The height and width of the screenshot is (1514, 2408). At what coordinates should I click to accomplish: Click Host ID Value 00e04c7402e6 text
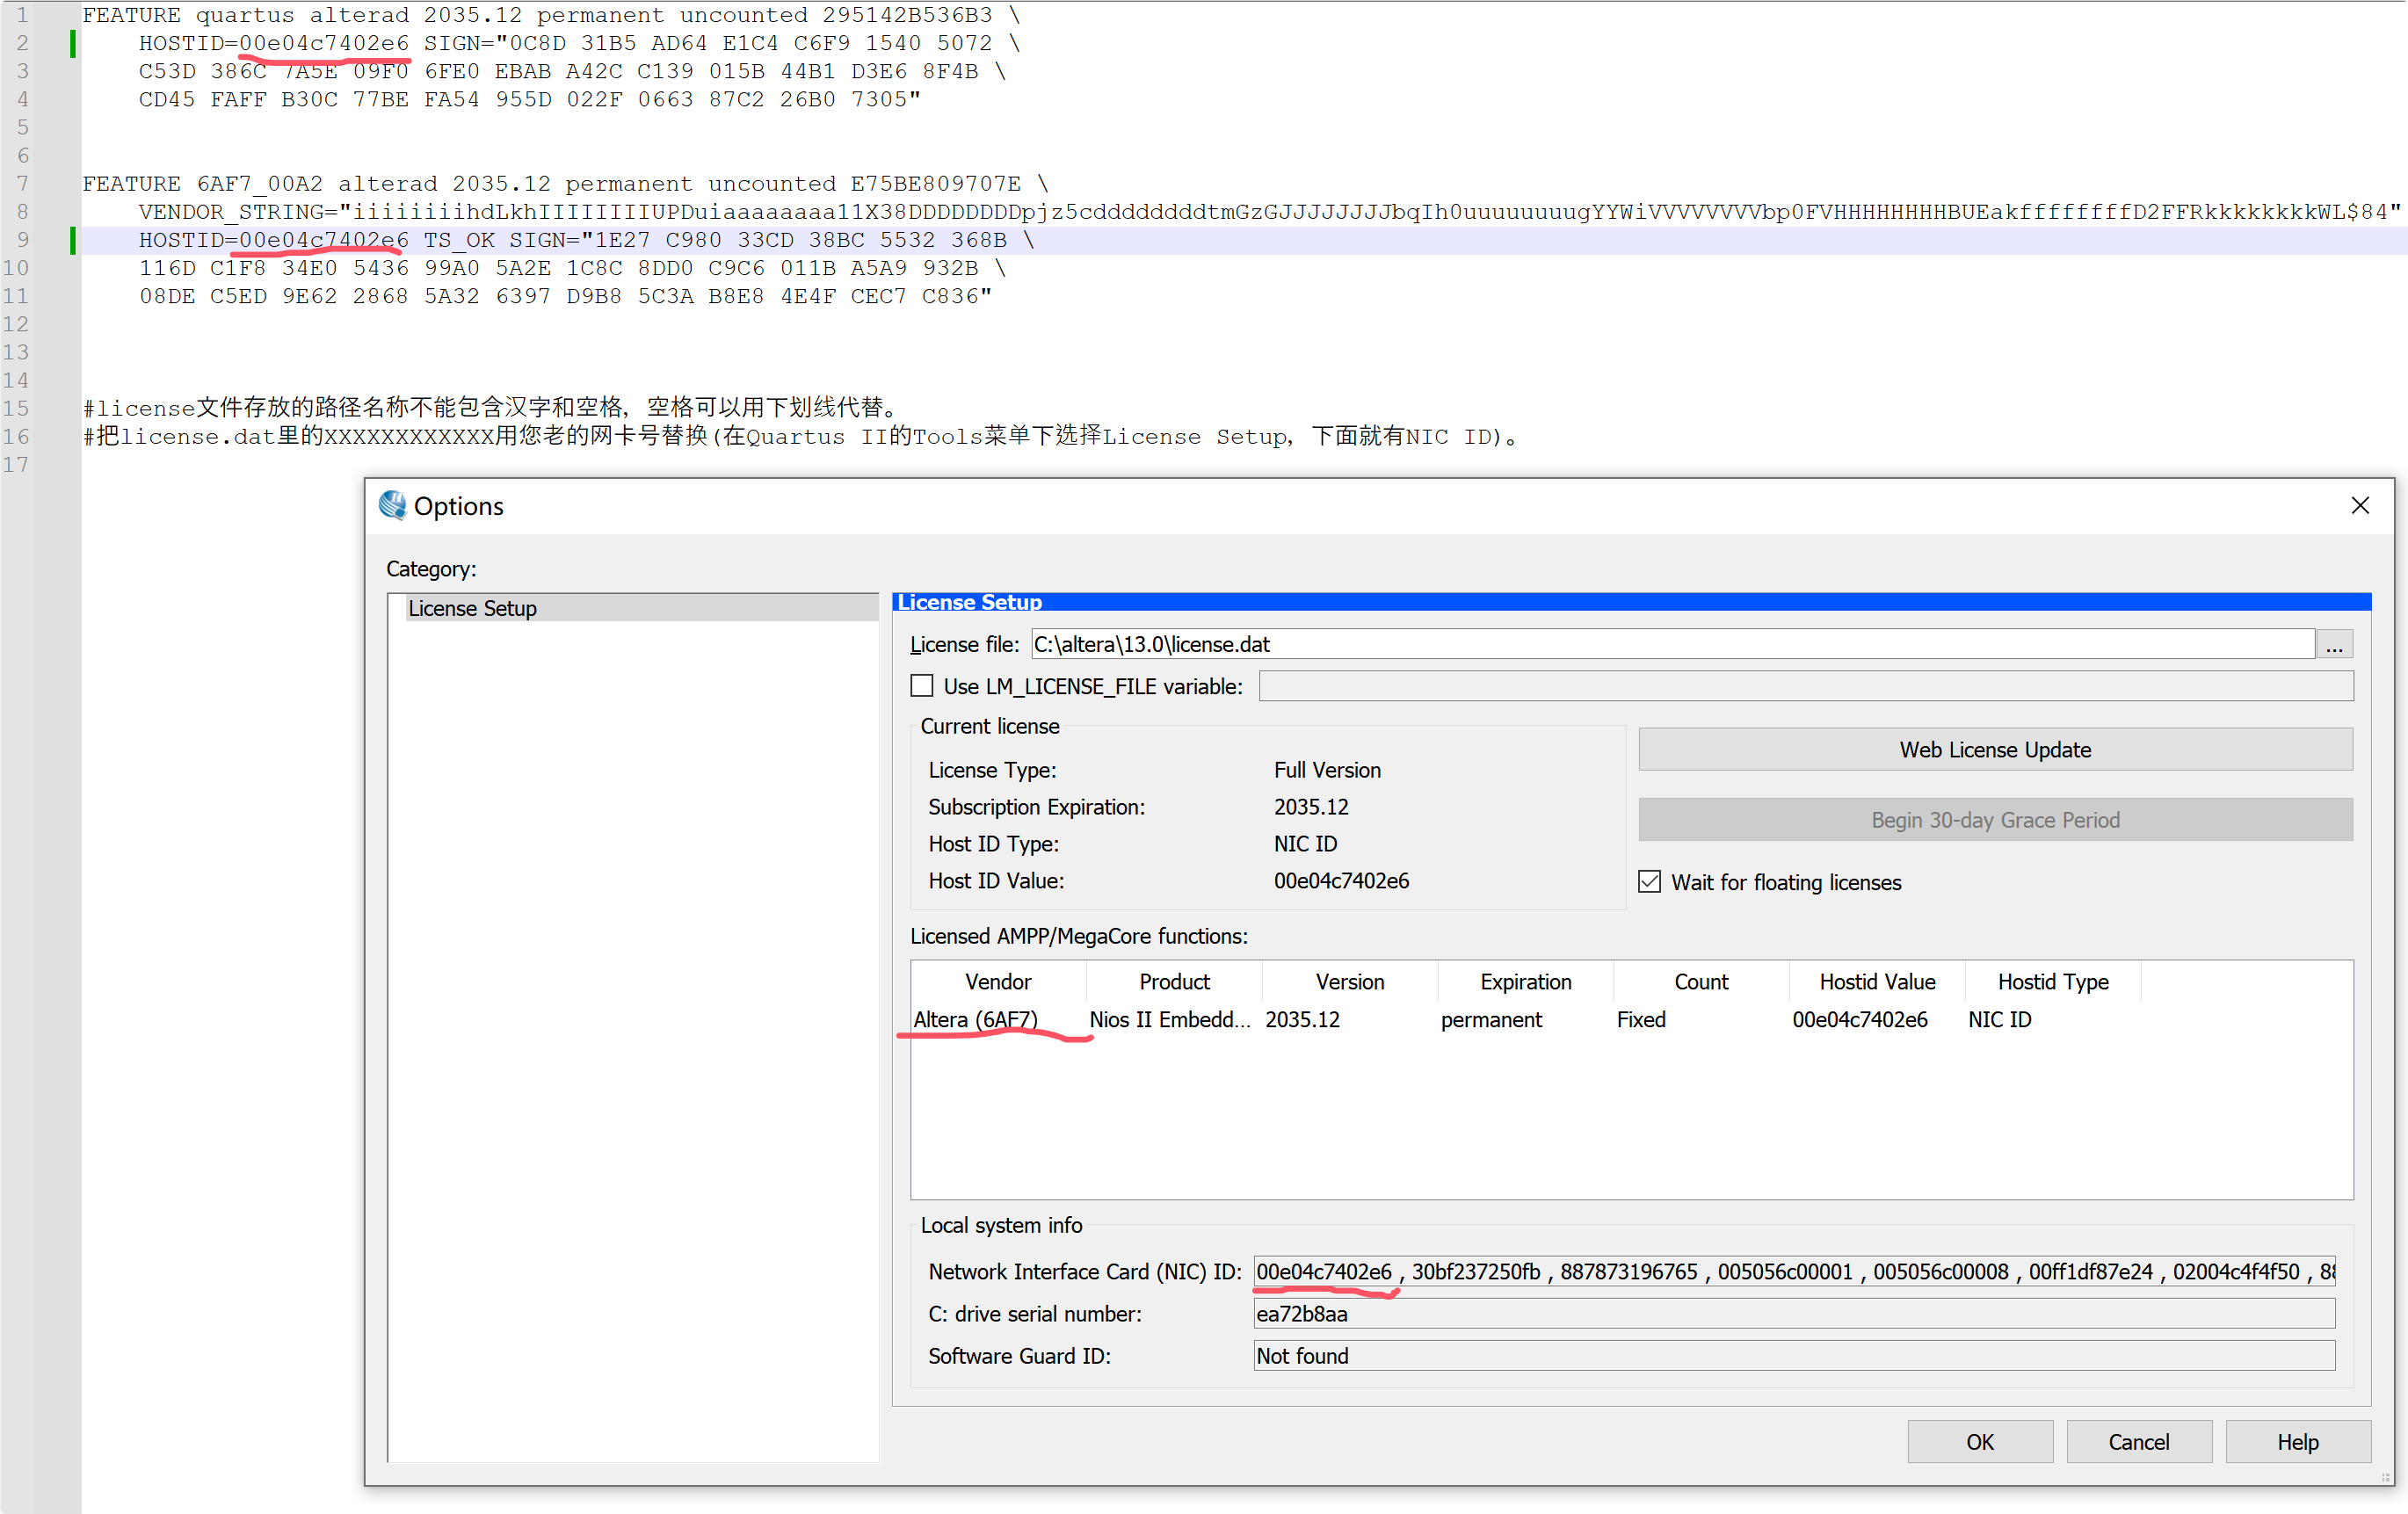pyautogui.click(x=1341, y=880)
